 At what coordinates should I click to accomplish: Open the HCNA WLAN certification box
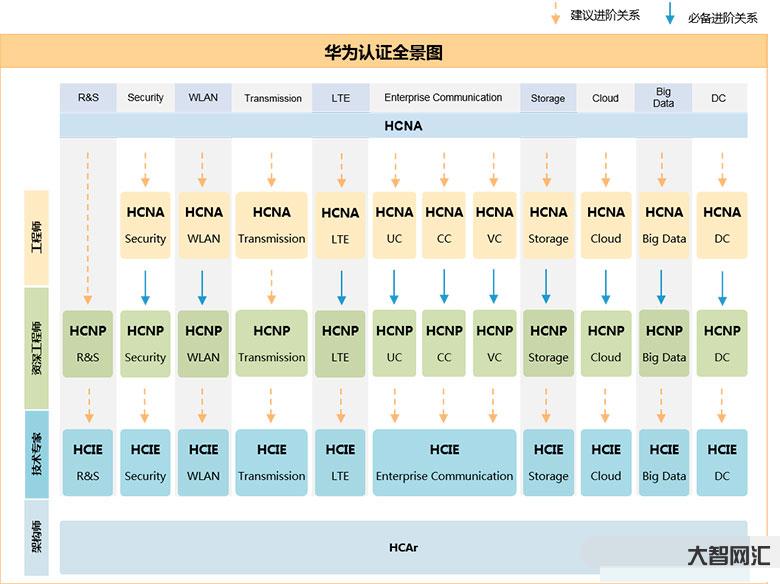tap(203, 225)
